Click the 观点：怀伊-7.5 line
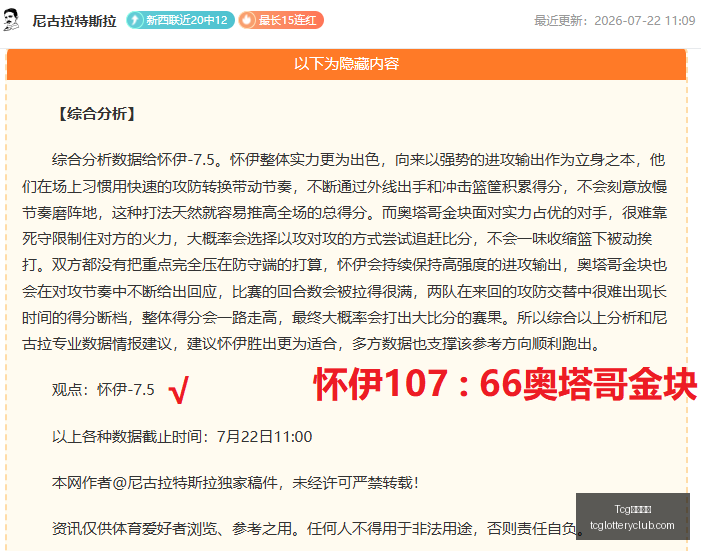Image resolution: width=701 pixels, height=551 pixels. coord(103,390)
